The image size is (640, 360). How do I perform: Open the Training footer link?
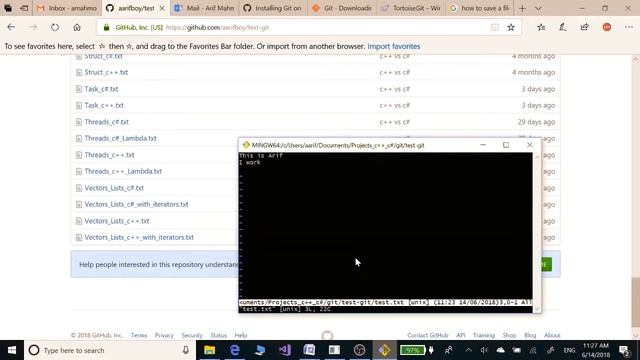[483, 335]
